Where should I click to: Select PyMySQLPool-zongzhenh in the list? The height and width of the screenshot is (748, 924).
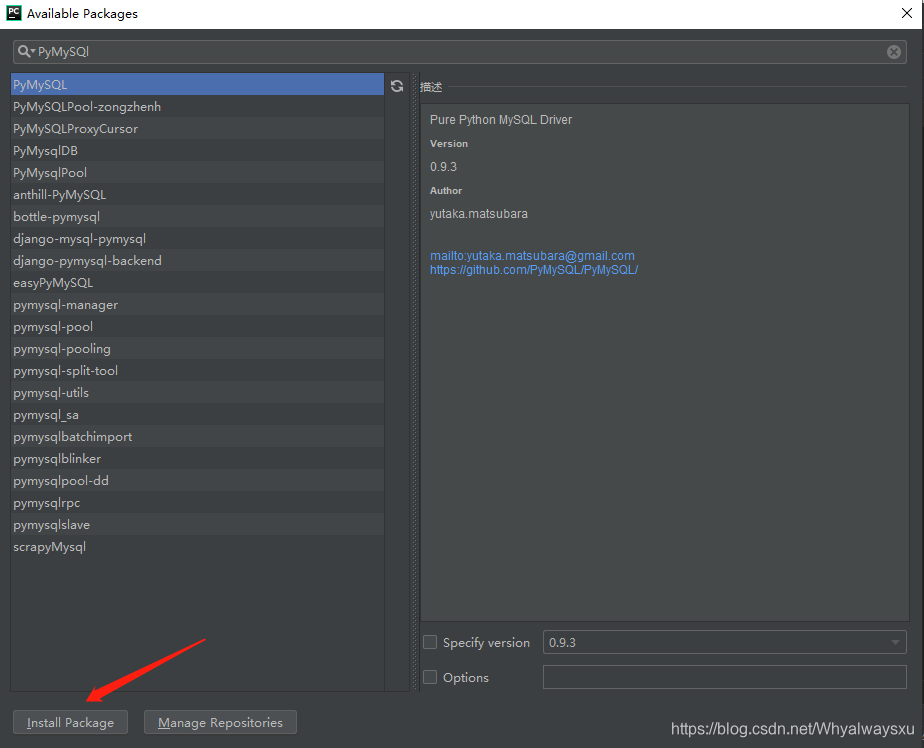[197, 107]
